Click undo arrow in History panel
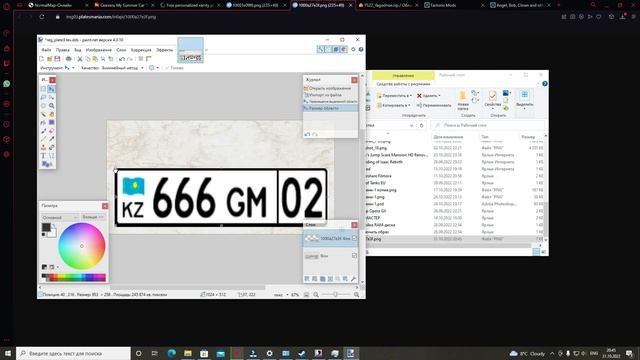 click(307, 134)
